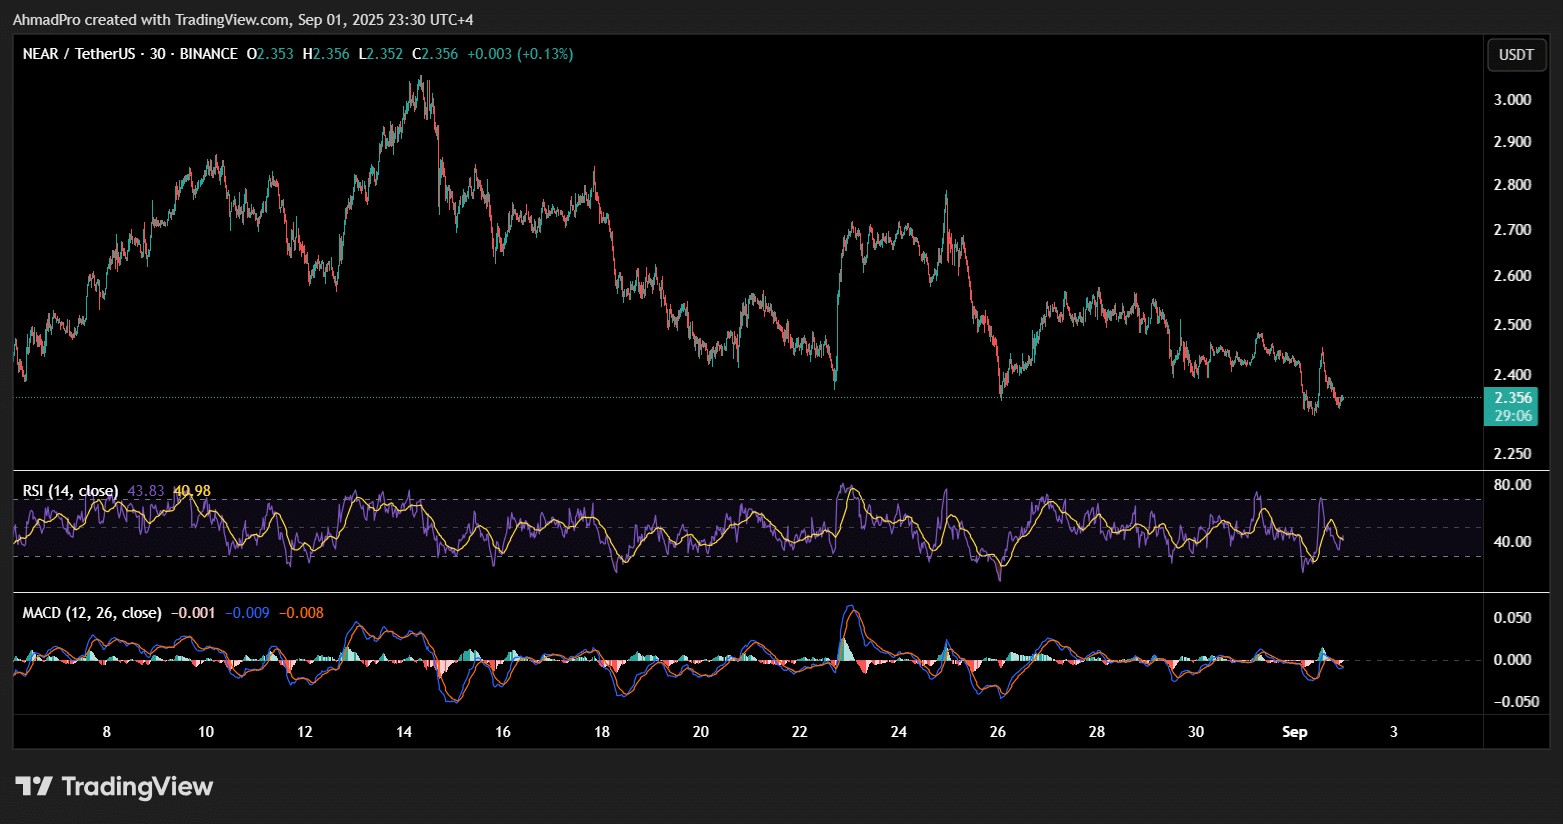Click the 26 date marker on time axis

pyautogui.click(x=998, y=732)
